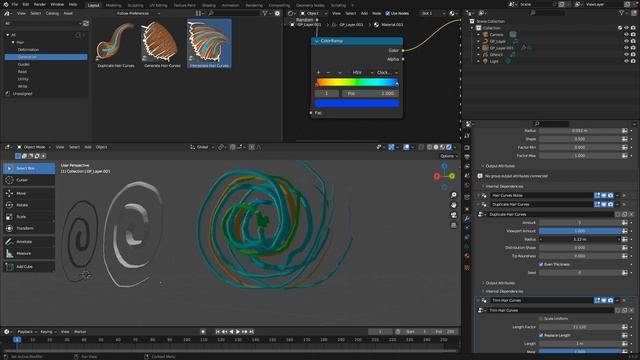640x360 pixels.
Task: Click the Options button in viewport
Action: [x=448, y=156]
